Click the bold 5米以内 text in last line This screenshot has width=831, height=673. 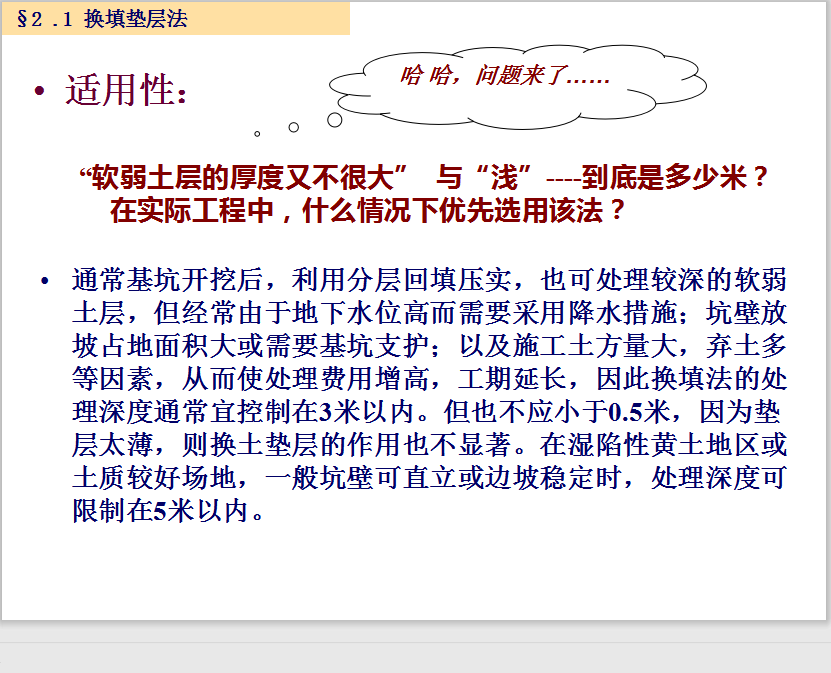coord(198,511)
